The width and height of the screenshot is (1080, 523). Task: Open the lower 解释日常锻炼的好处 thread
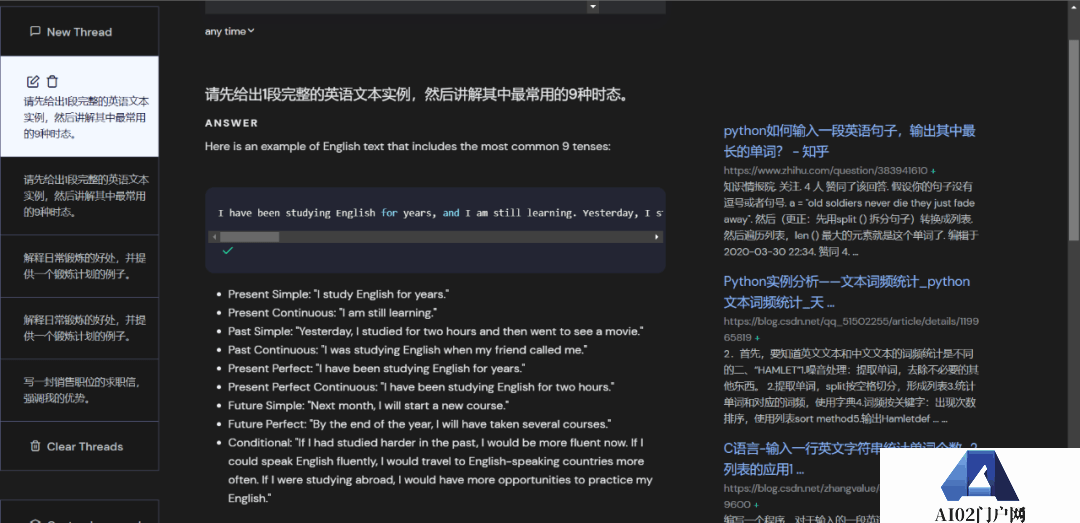(79, 328)
